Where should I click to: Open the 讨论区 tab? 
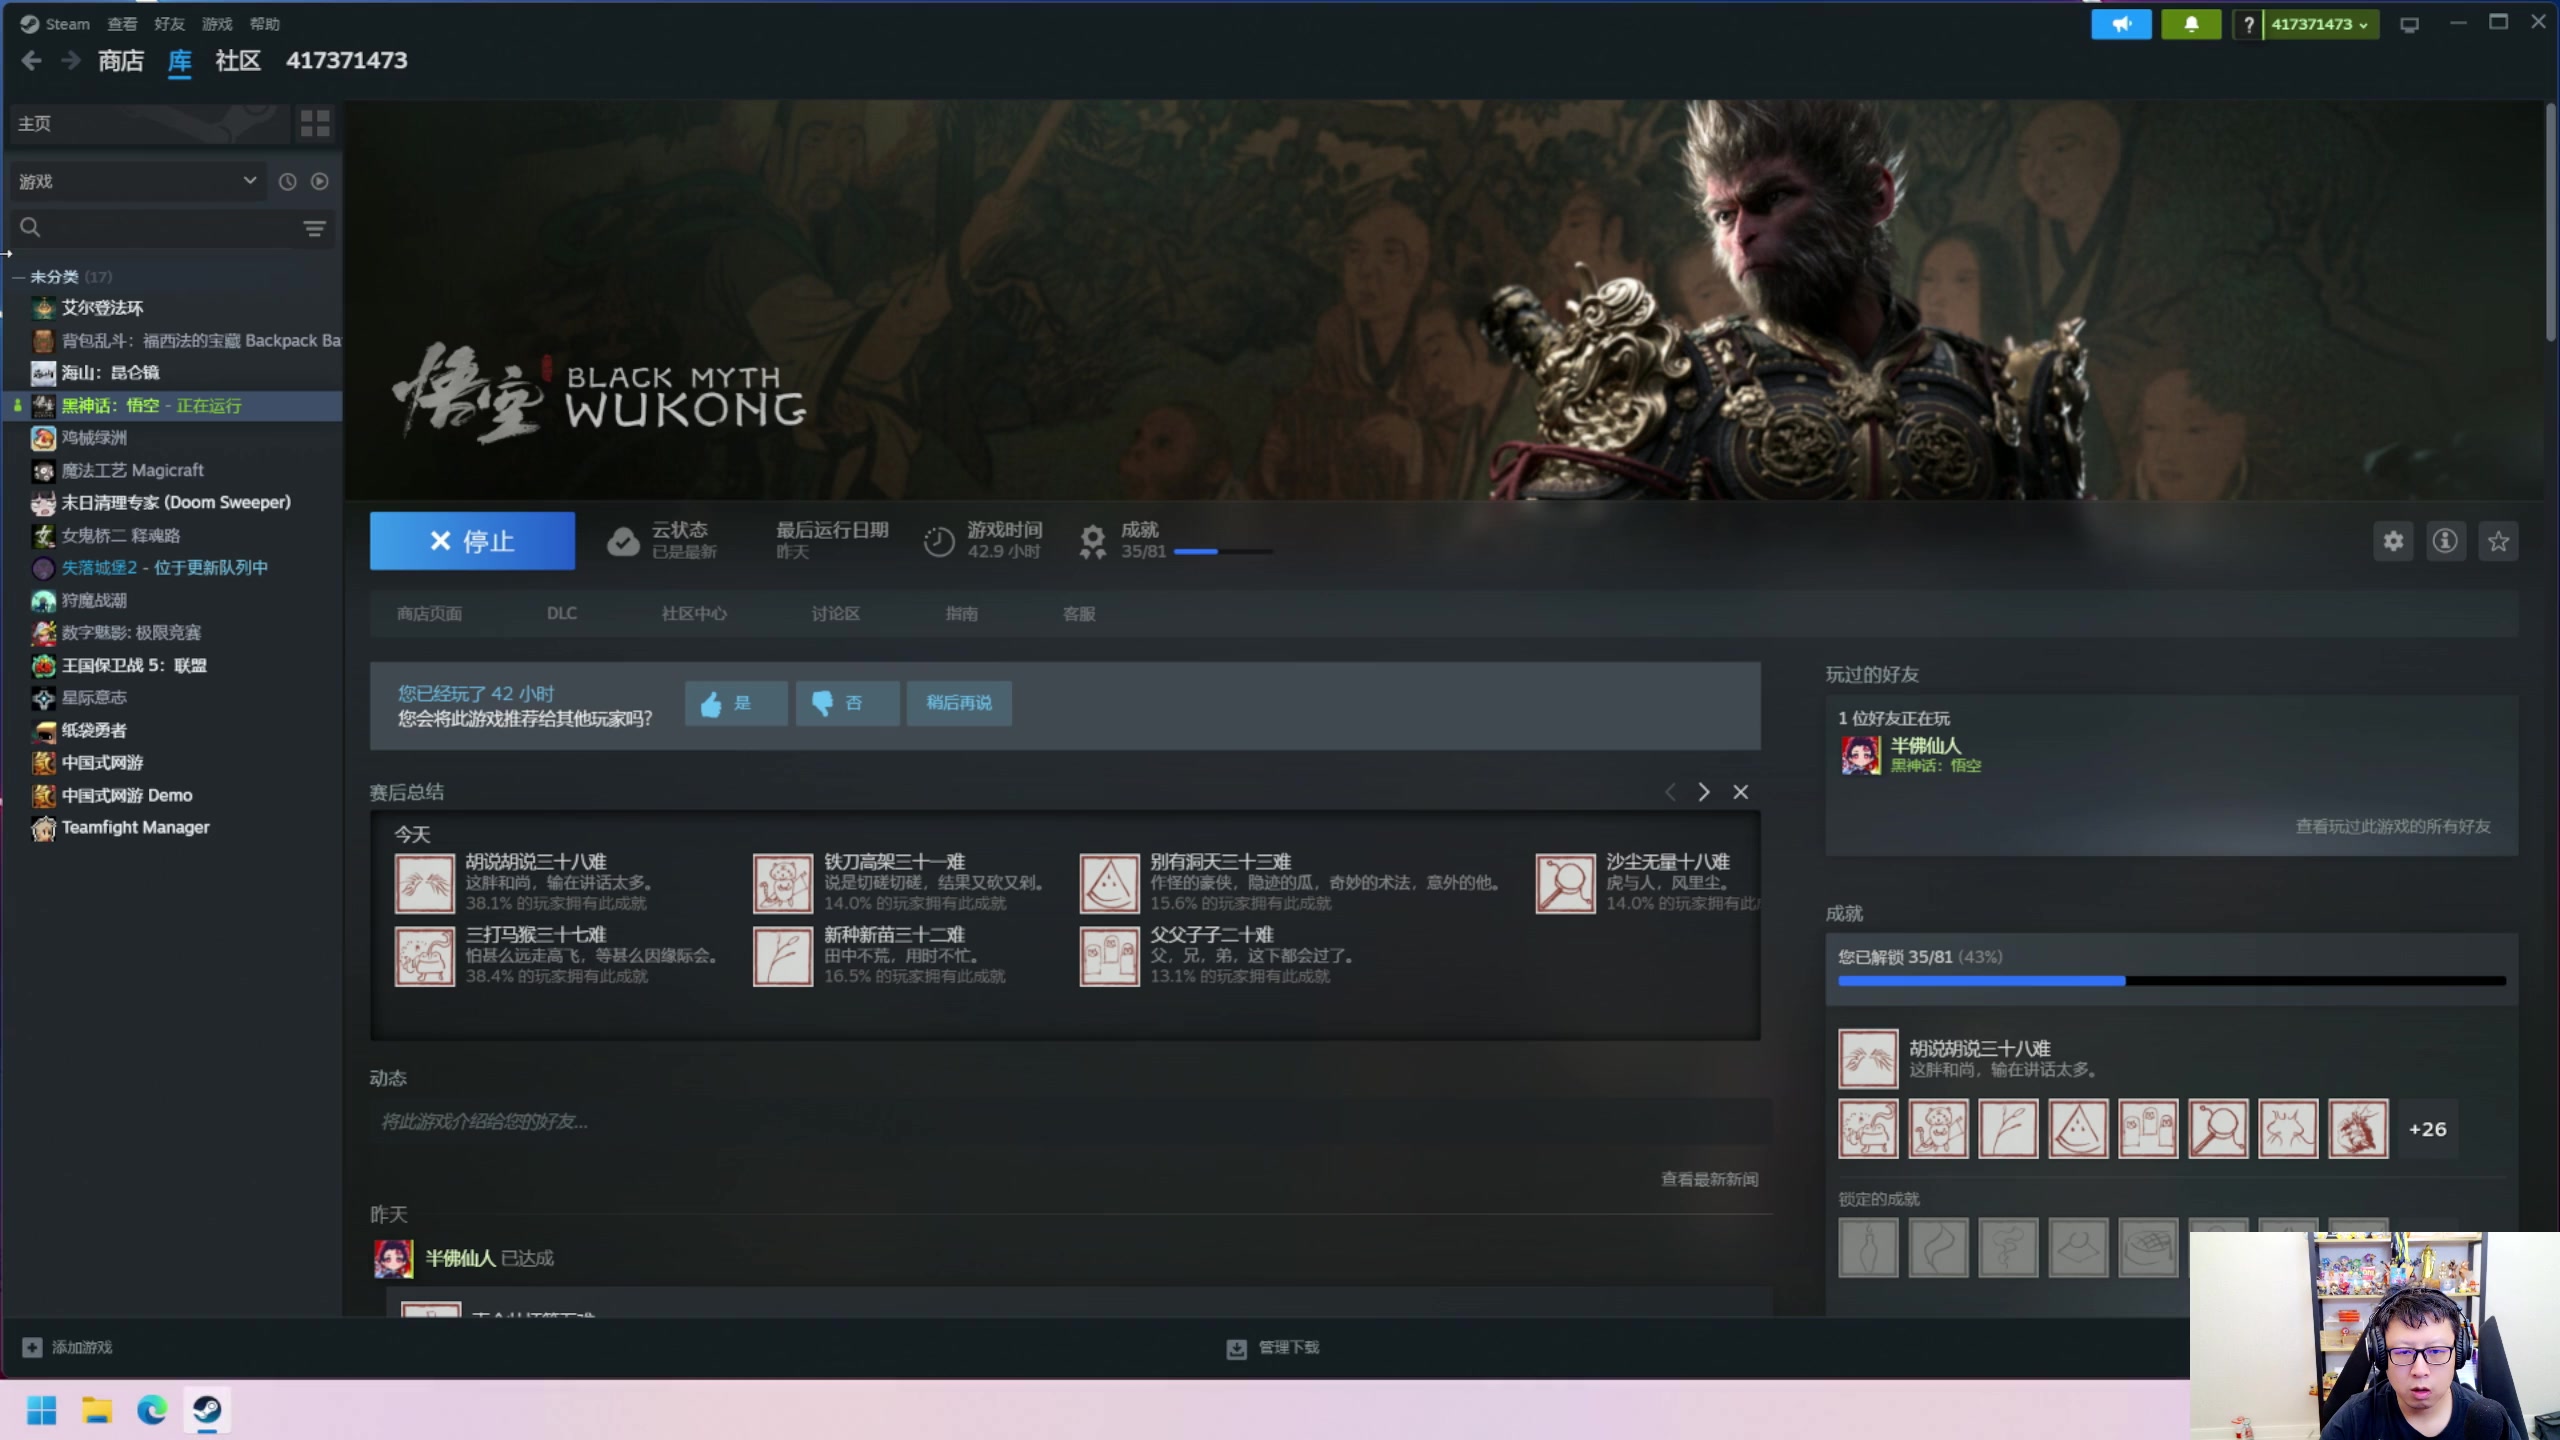click(x=835, y=614)
